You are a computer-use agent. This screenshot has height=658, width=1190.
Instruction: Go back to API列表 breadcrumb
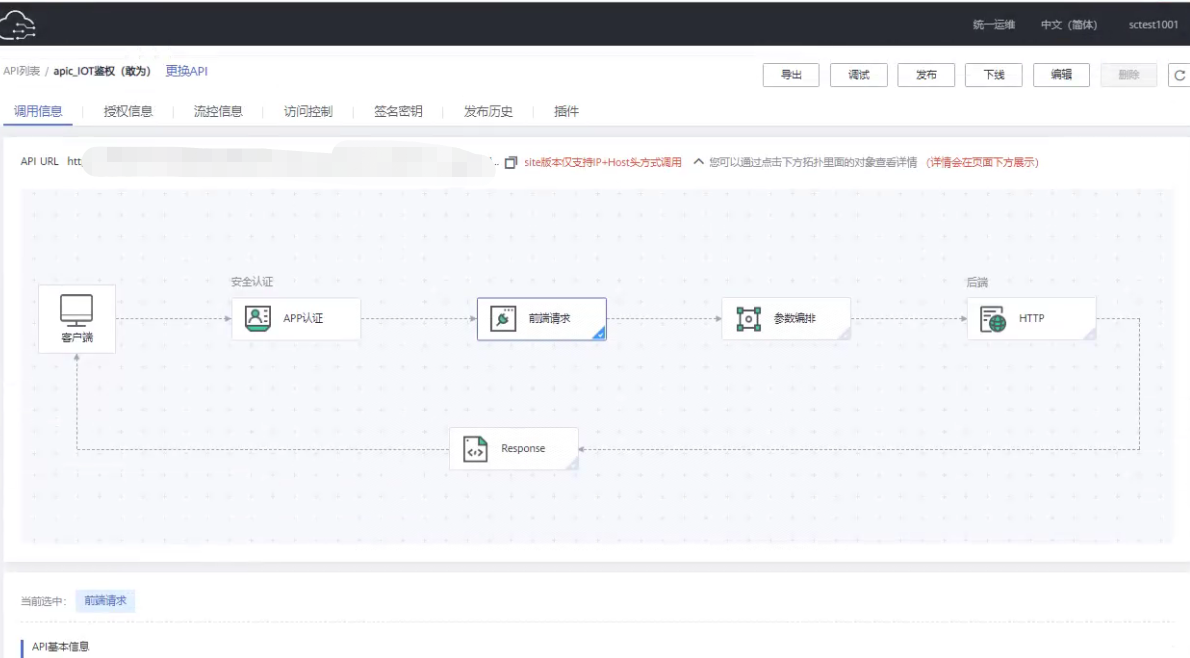[x=21, y=71]
